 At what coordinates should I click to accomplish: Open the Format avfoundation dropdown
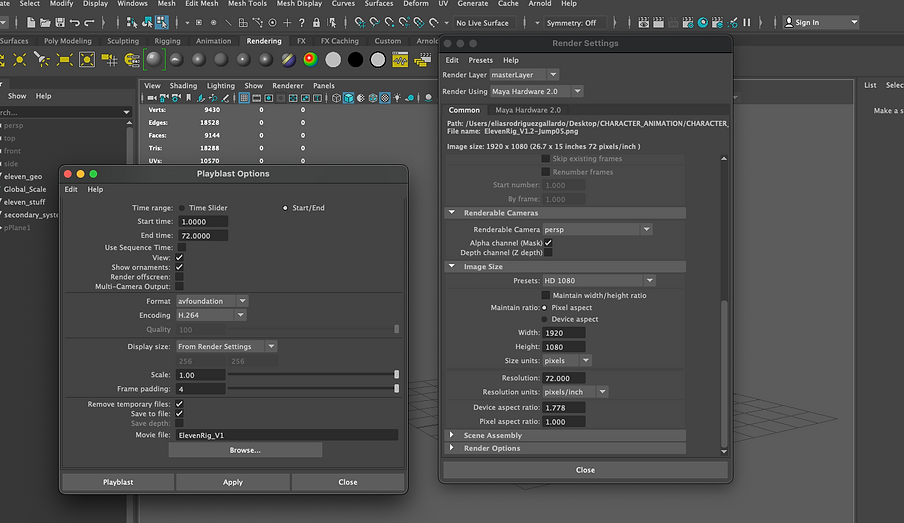(x=212, y=301)
